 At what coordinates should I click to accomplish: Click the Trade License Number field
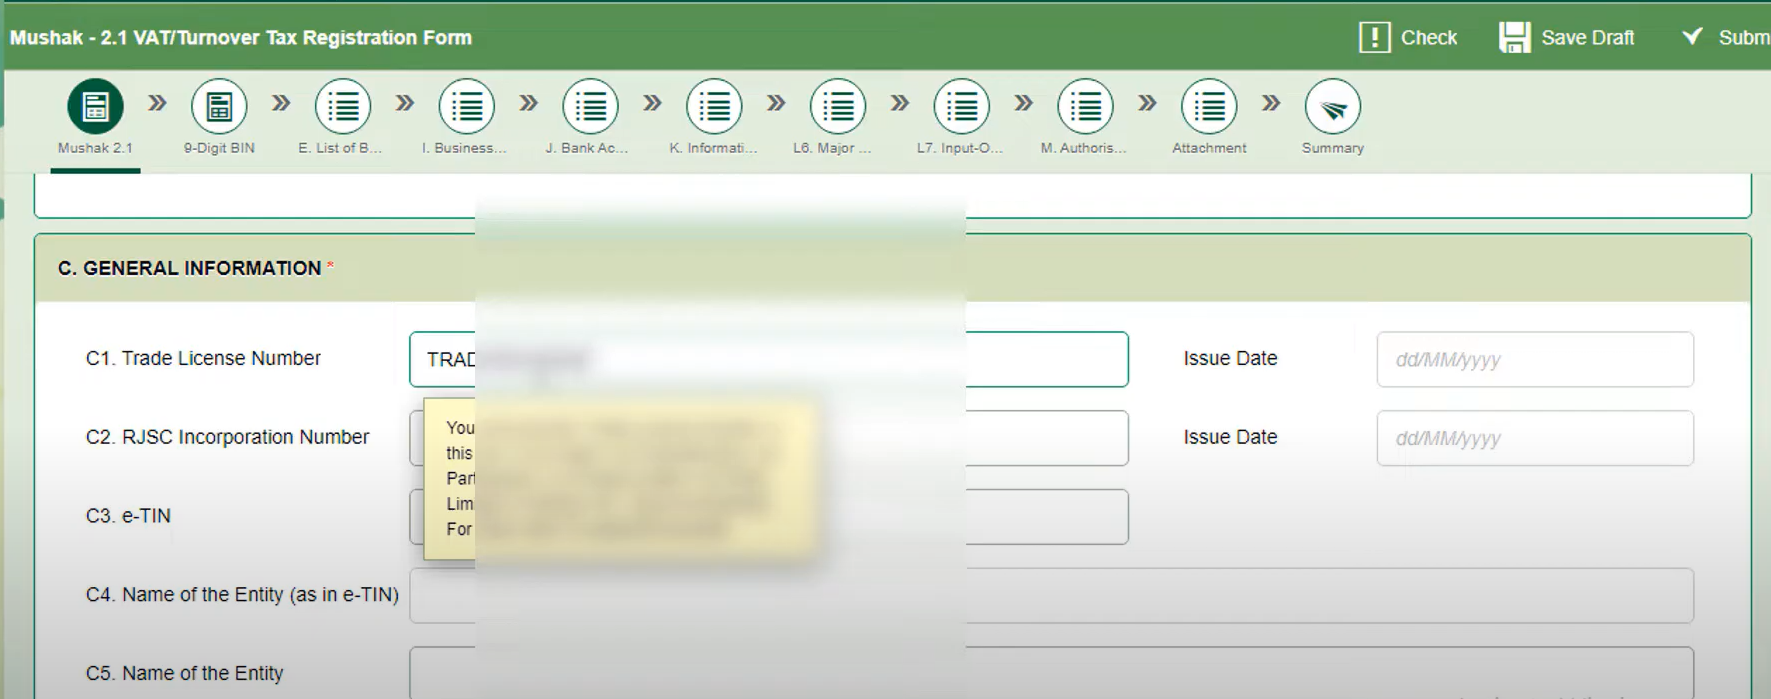[x=1045, y=359]
